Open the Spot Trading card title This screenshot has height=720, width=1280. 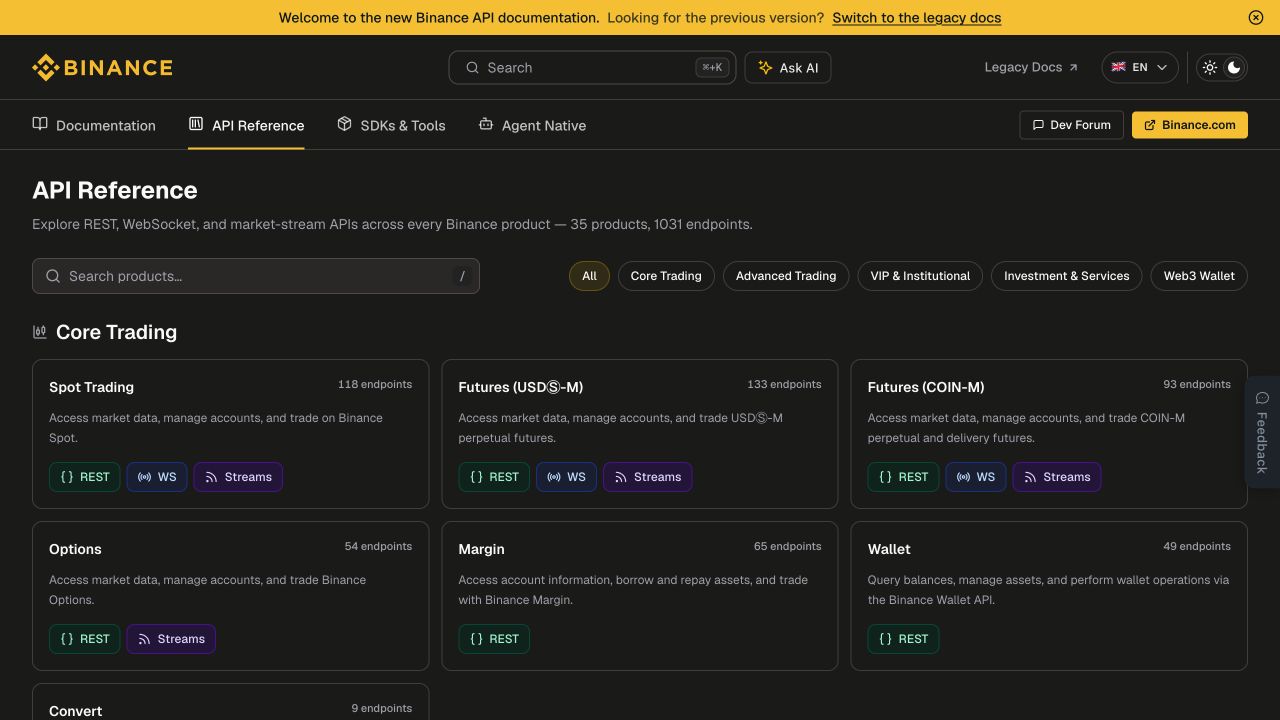[x=91, y=387]
